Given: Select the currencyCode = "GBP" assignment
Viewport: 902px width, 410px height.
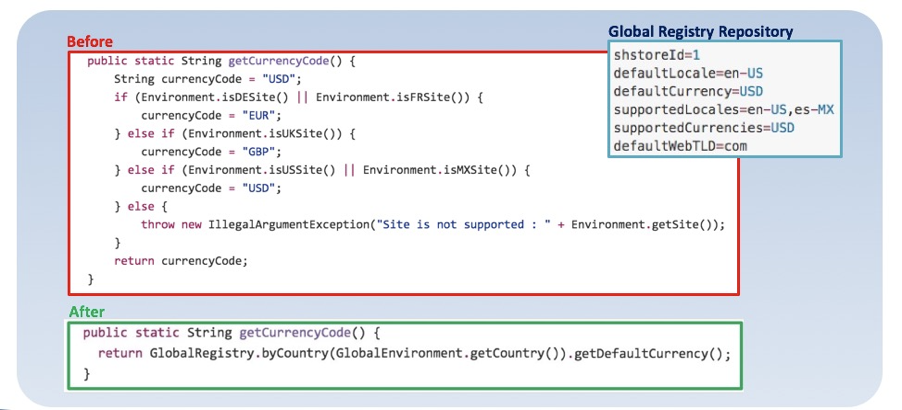Looking at the screenshot, I should (x=207, y=151).
